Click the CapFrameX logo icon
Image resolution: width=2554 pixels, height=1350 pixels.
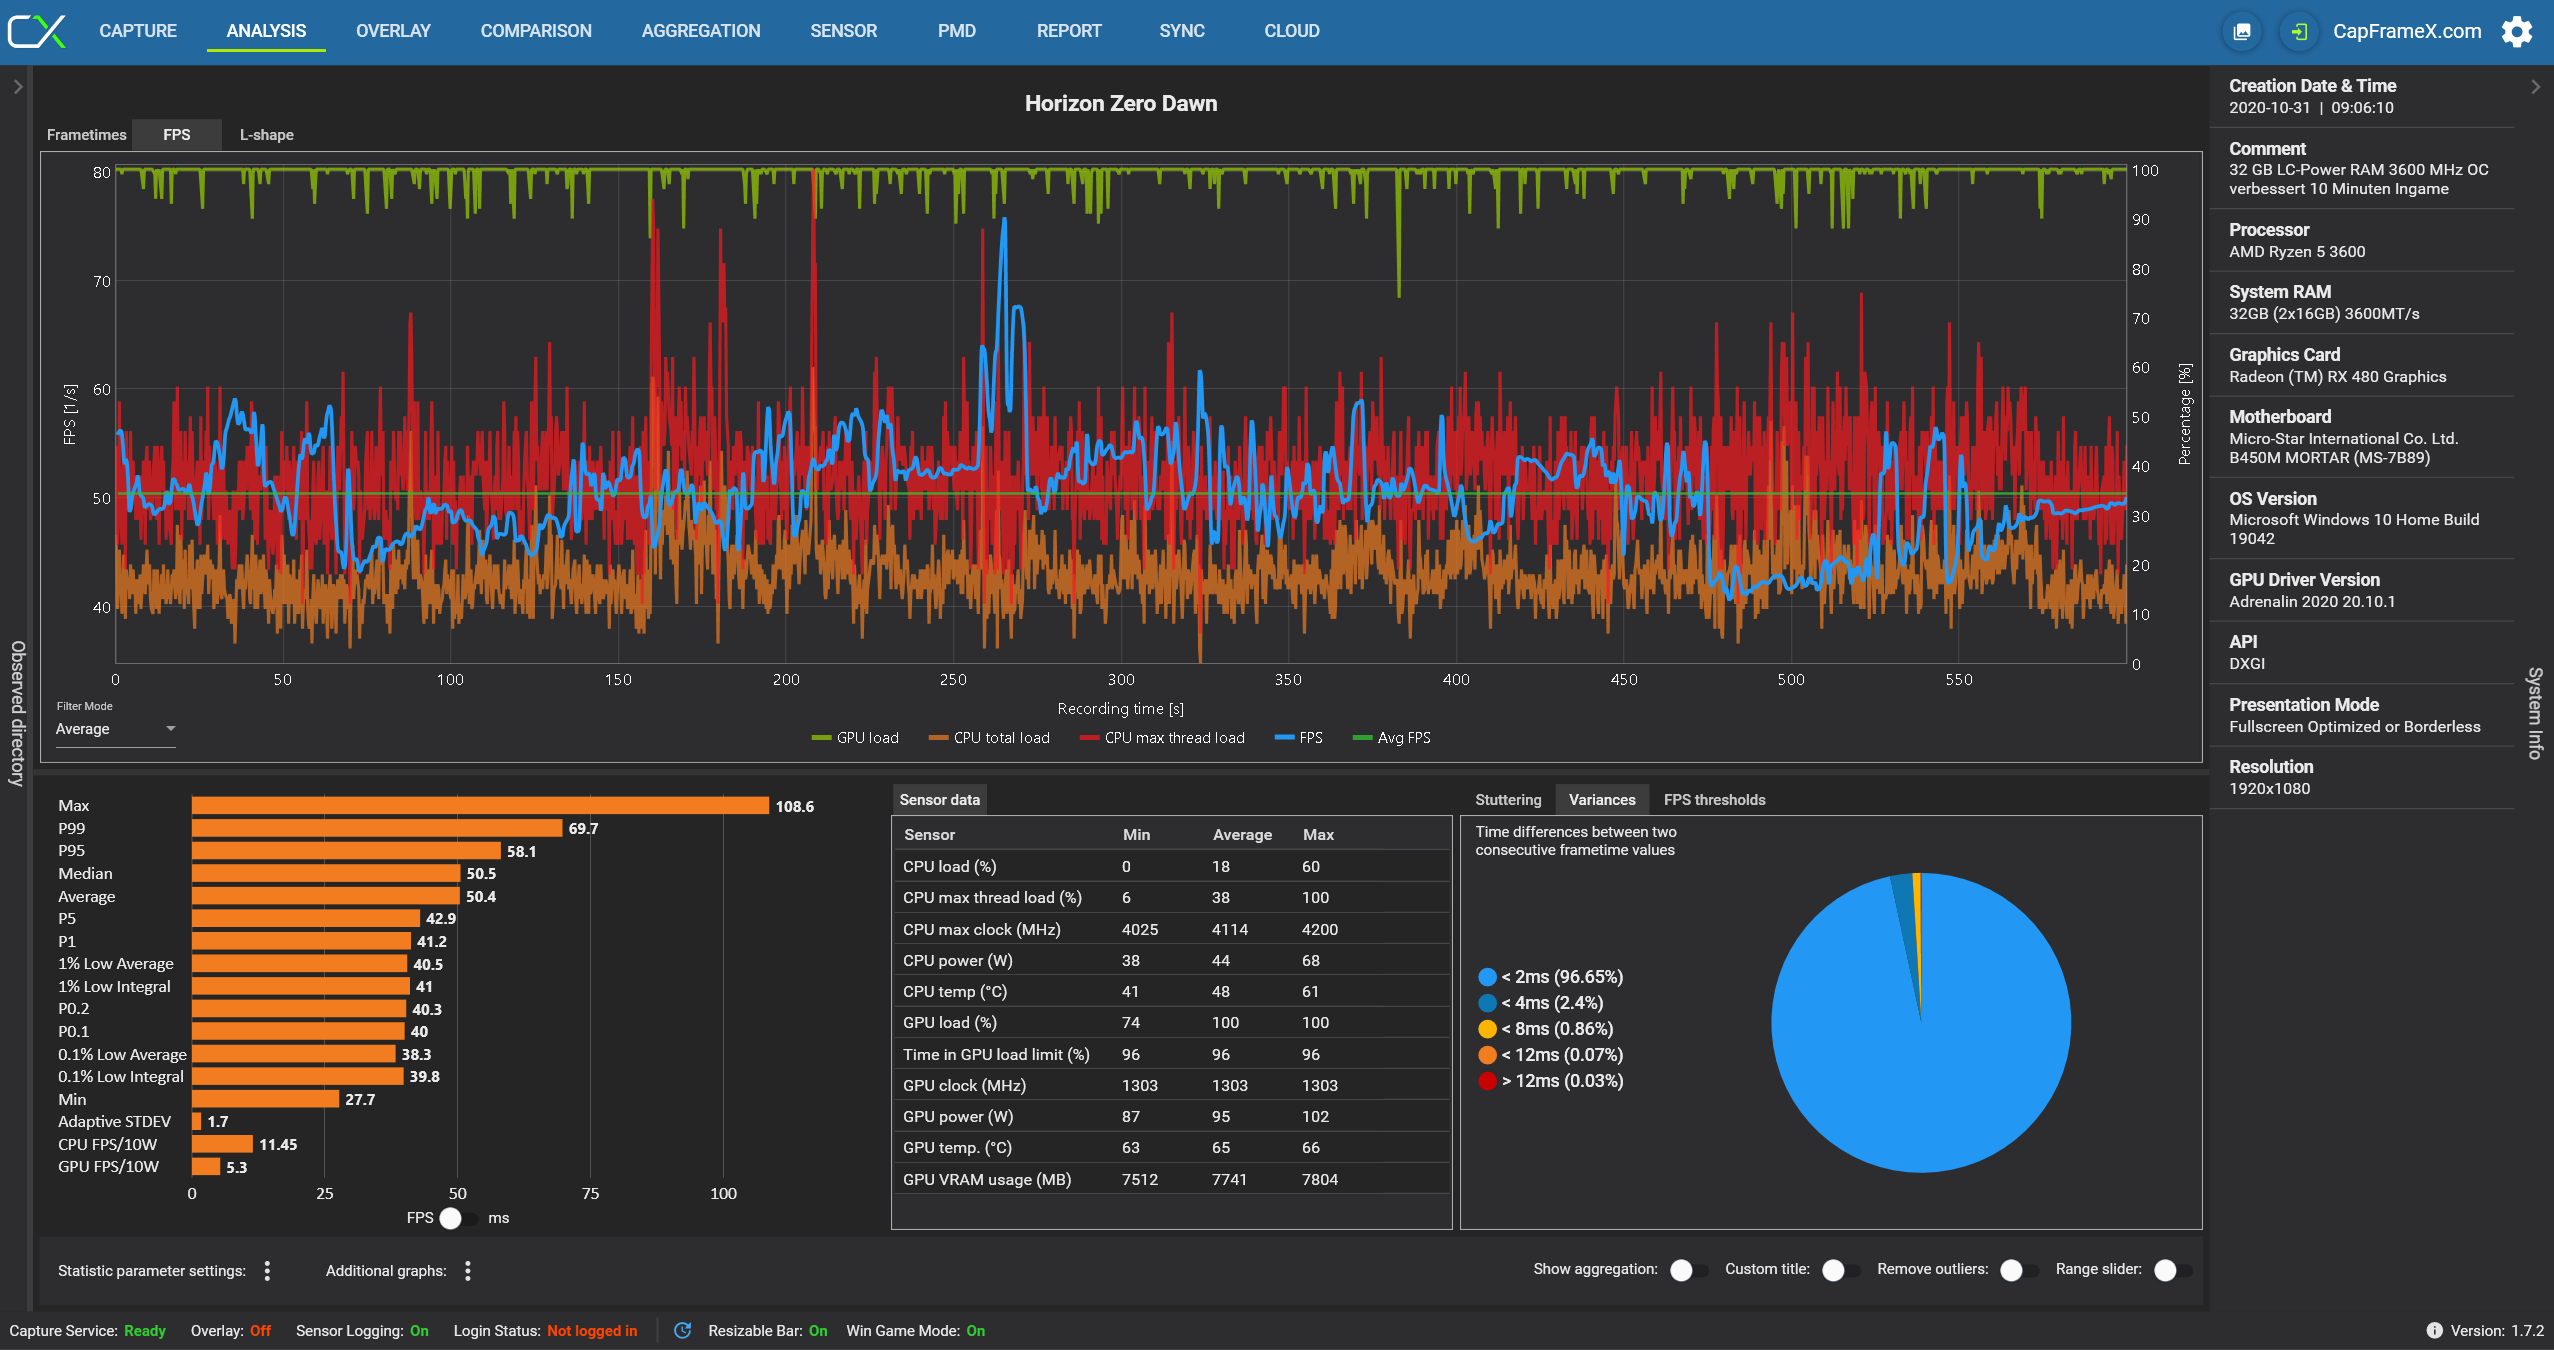(x=37, y=31)
